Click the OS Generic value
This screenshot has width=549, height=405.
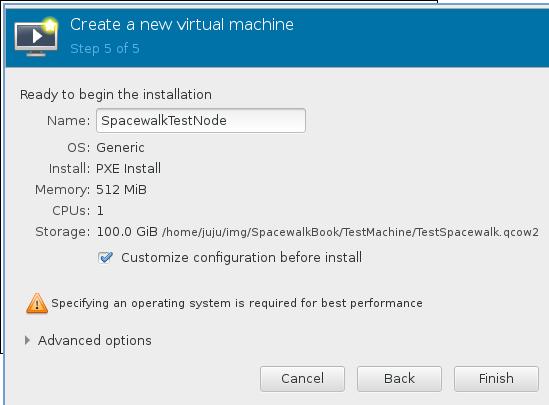click(120, 148)
